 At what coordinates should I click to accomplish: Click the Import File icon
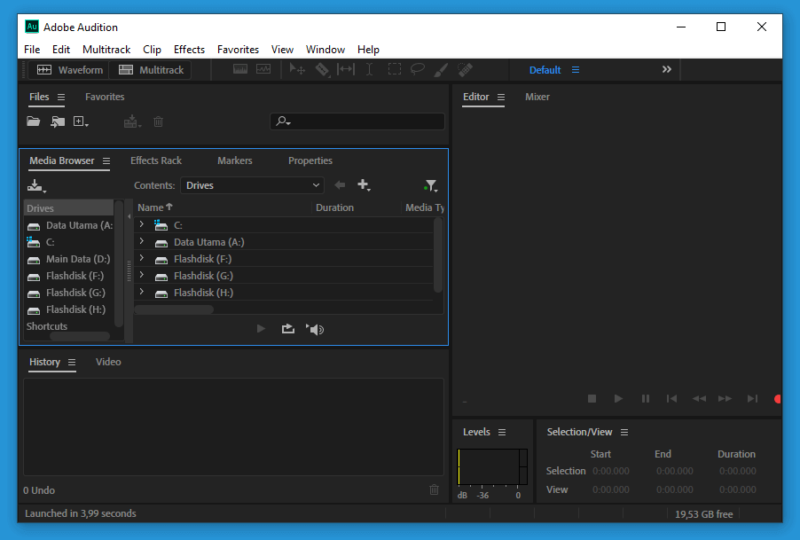click(57, 121)
